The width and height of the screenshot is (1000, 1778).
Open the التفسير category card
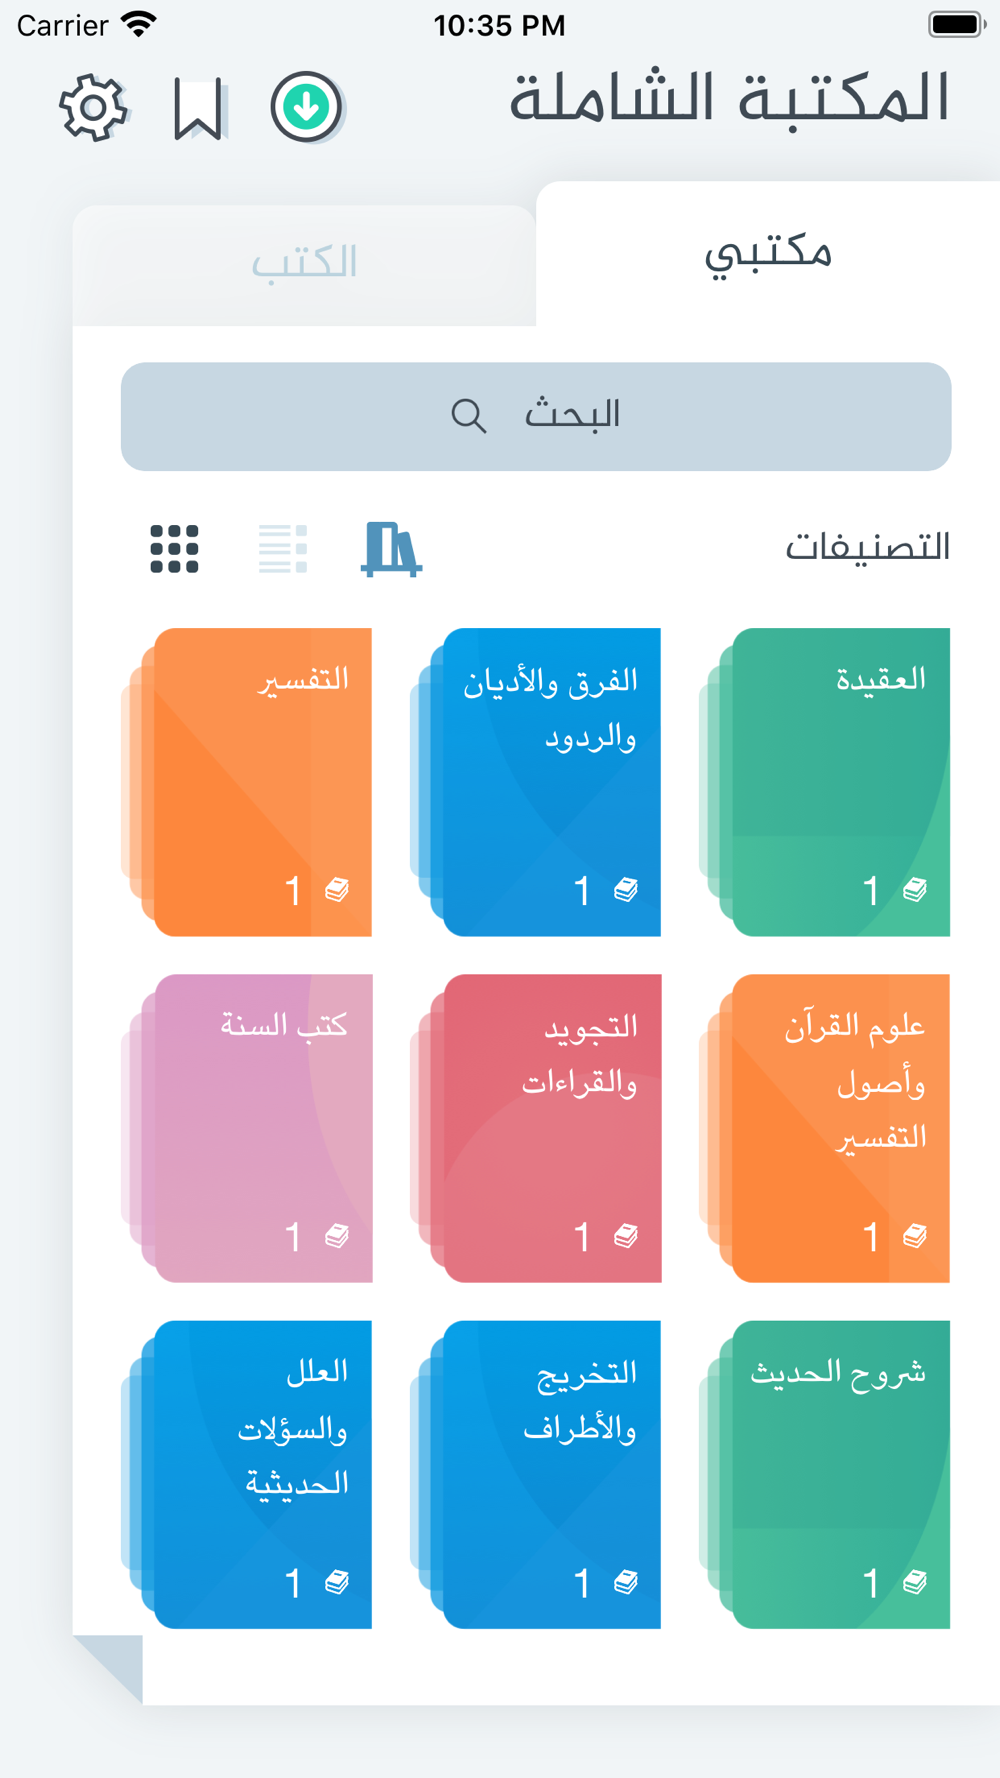(x=247, y=782)
